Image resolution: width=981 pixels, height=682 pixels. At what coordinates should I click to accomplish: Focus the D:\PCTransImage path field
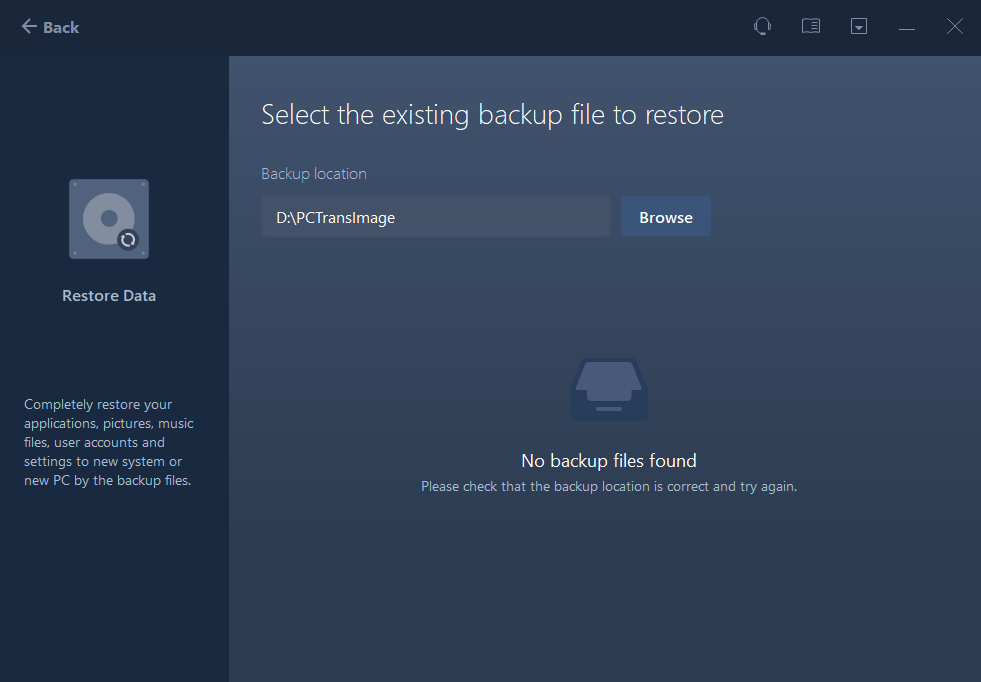point(435,217)
